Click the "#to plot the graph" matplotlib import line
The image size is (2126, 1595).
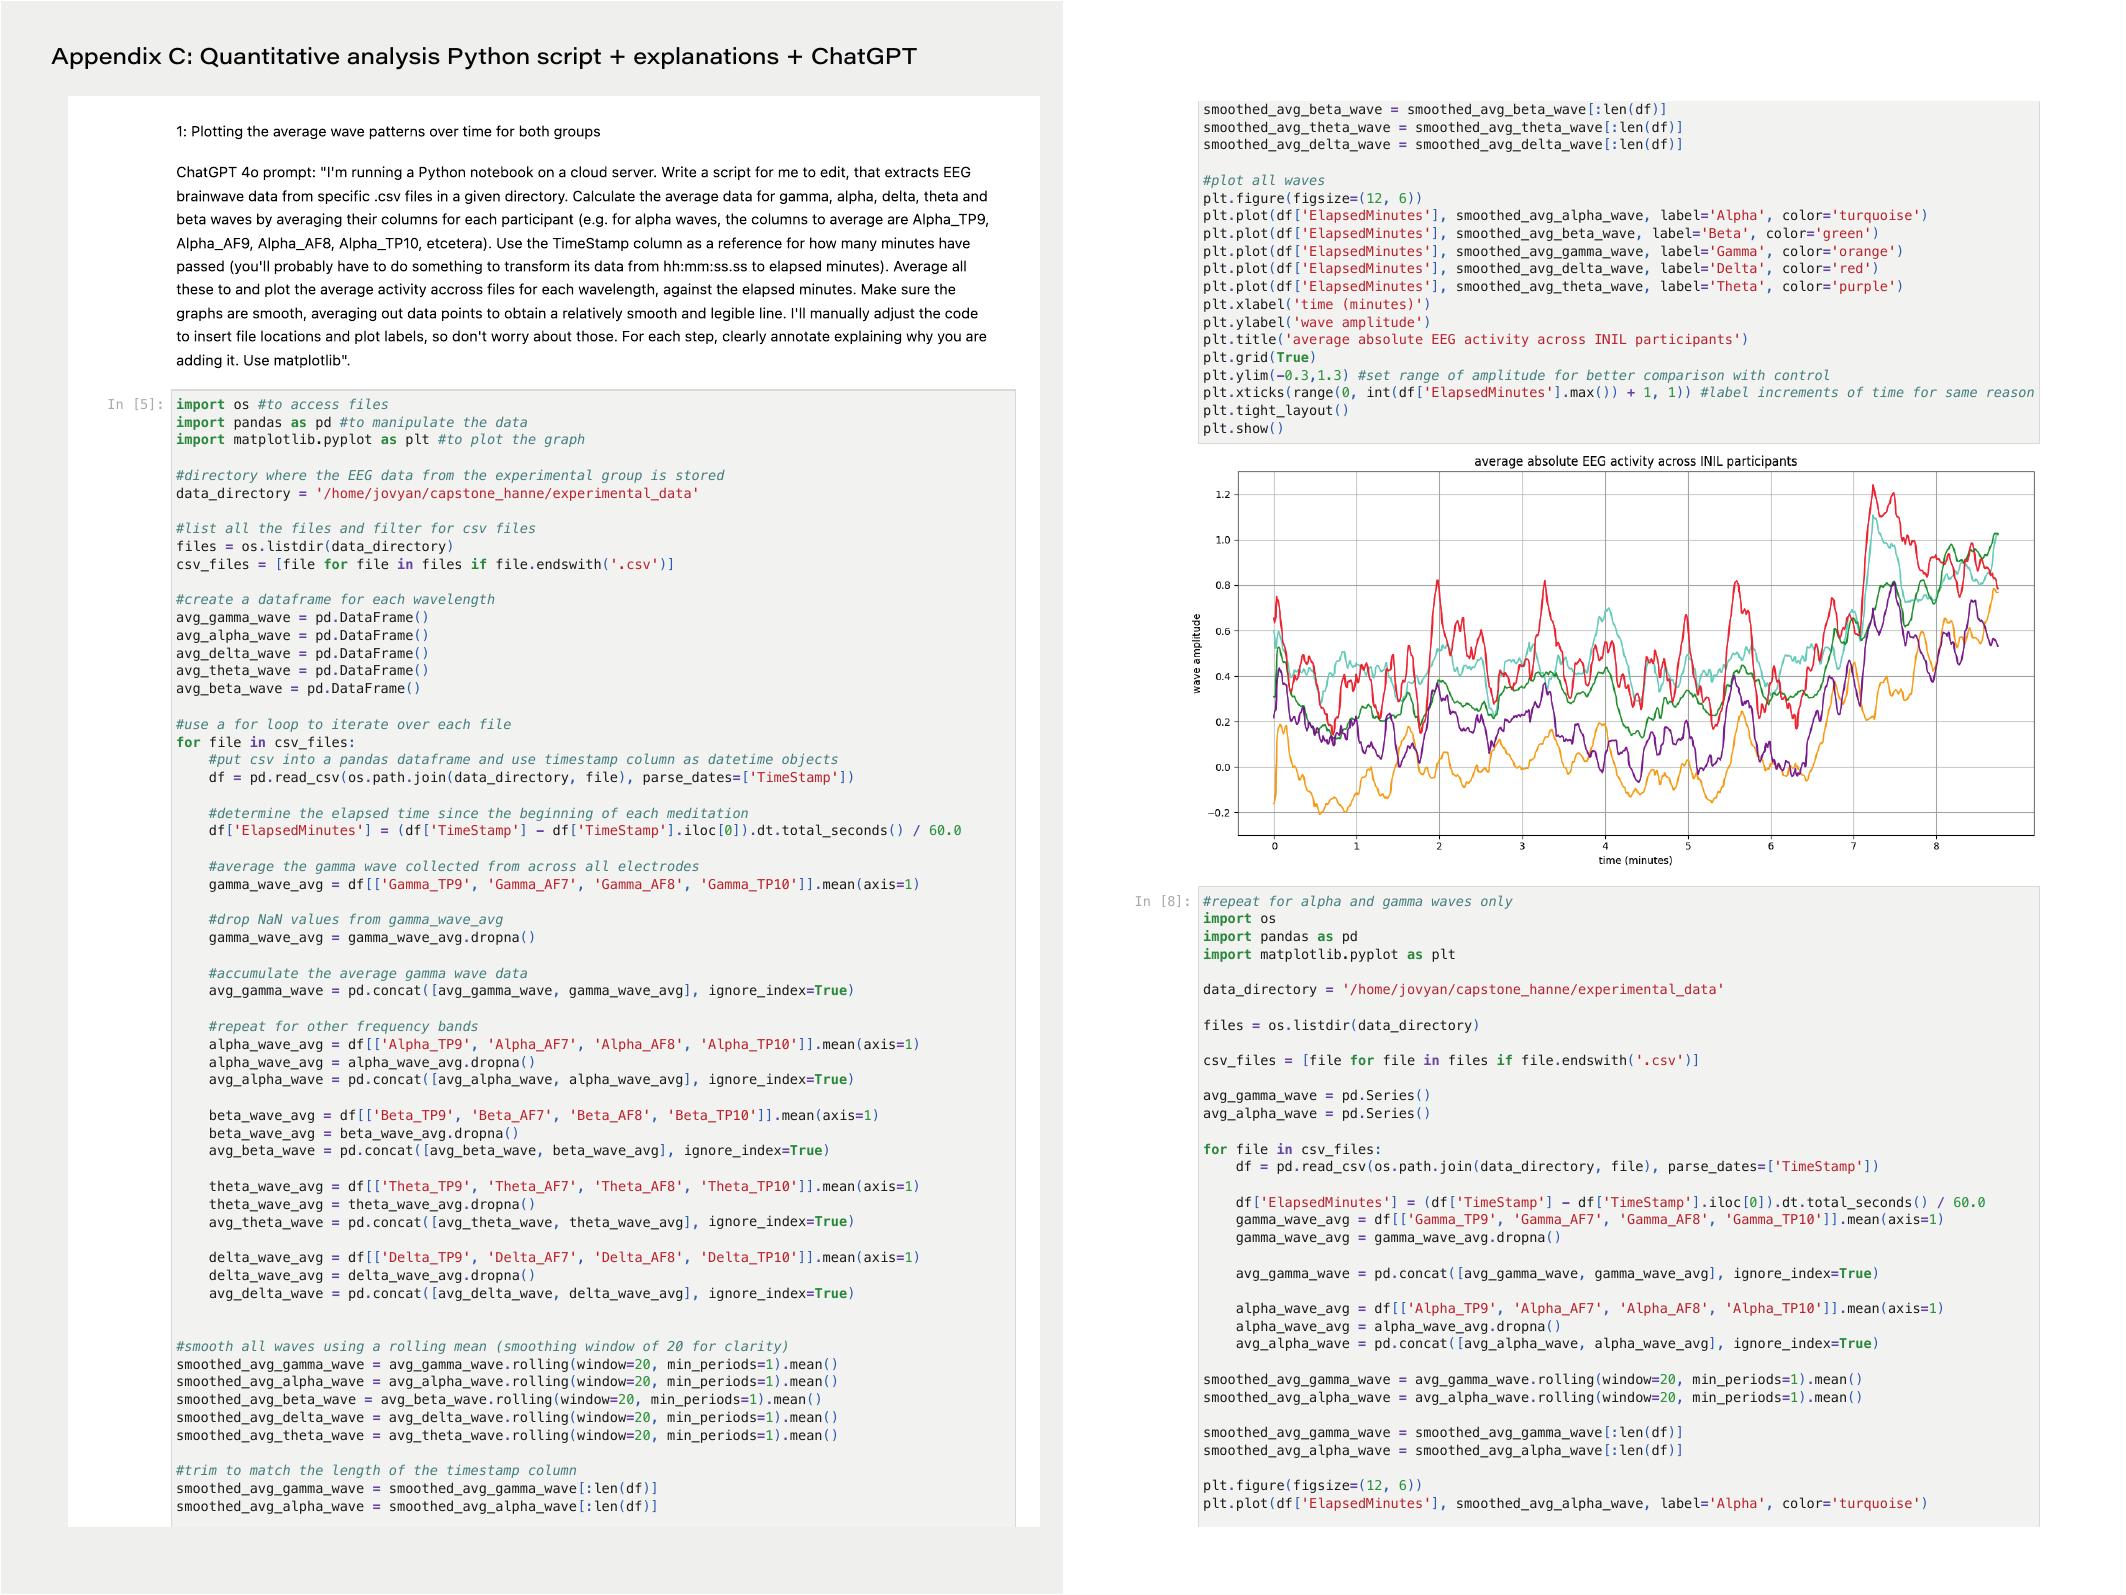(380, 439)
